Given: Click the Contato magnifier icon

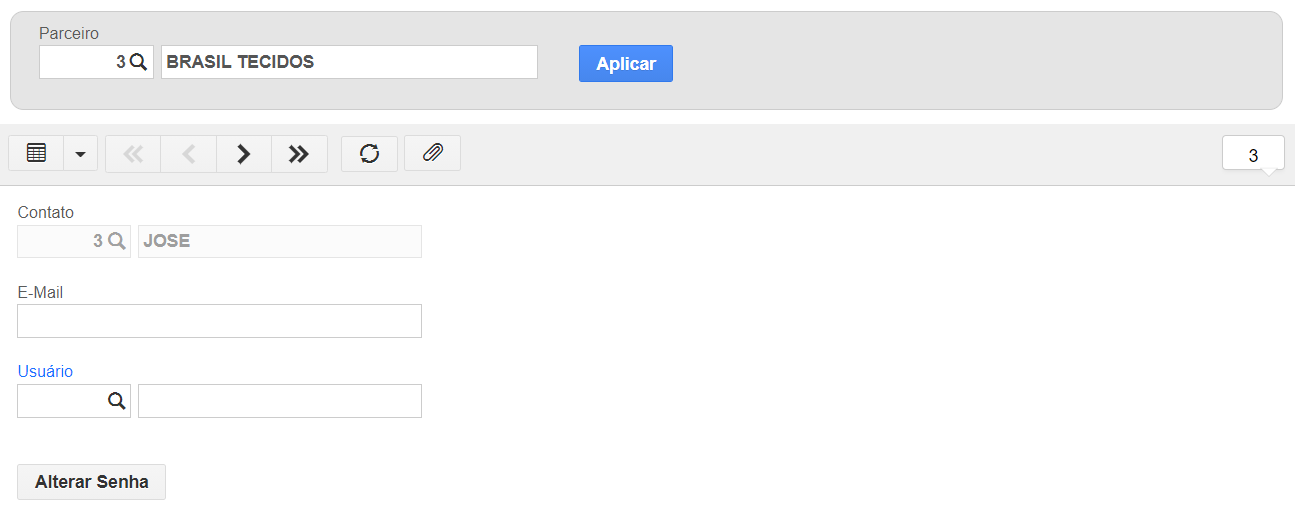Looking at the screenshot, I should [x=116, y=241].
